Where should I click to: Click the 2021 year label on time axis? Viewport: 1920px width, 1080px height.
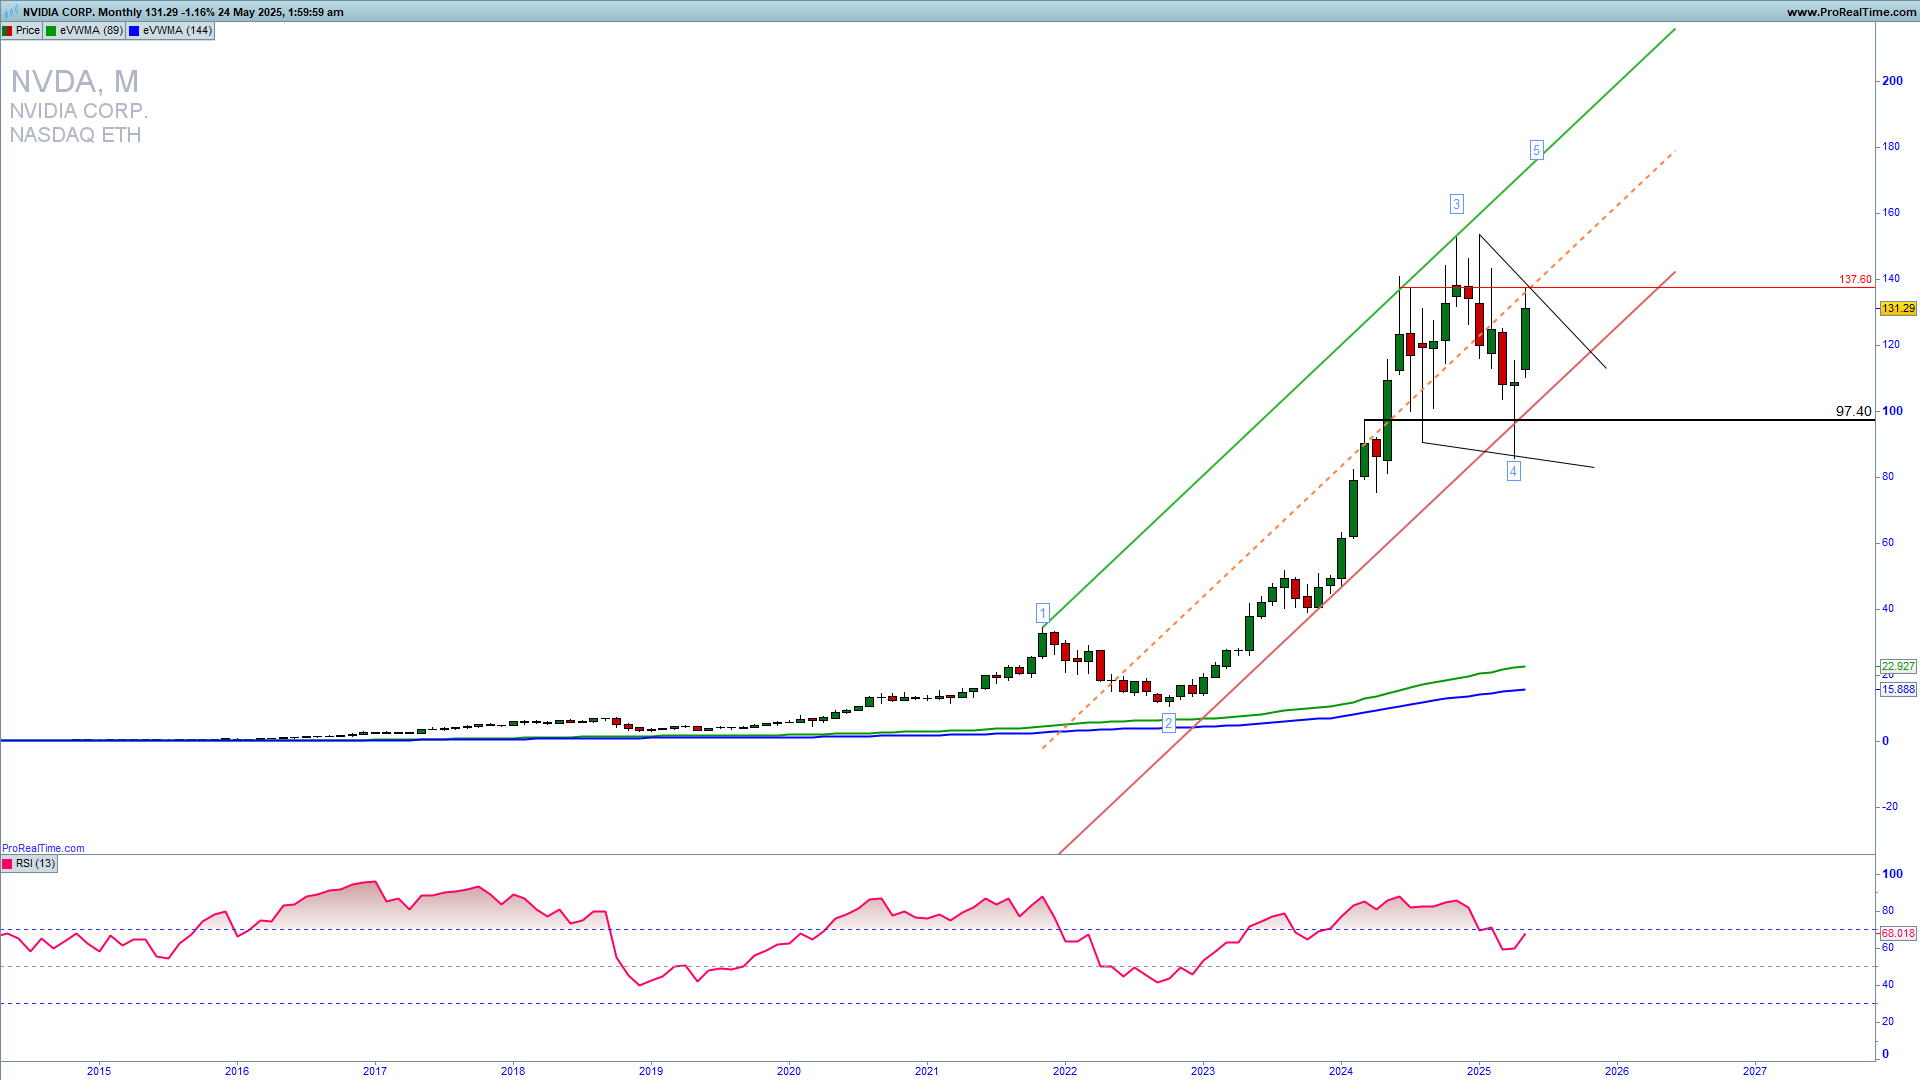pos(927,1072)
